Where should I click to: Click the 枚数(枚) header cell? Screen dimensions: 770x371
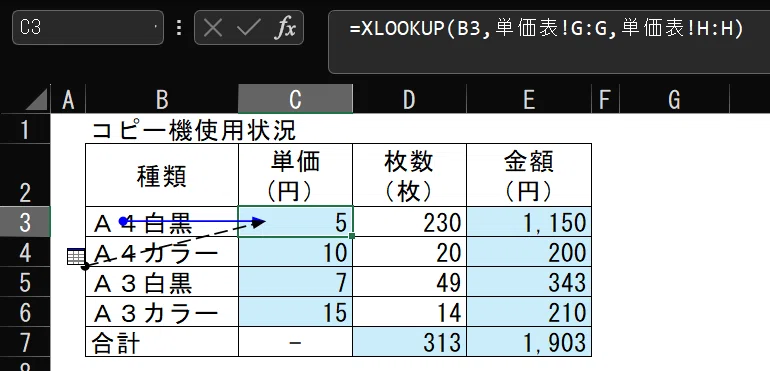point(409,175)
